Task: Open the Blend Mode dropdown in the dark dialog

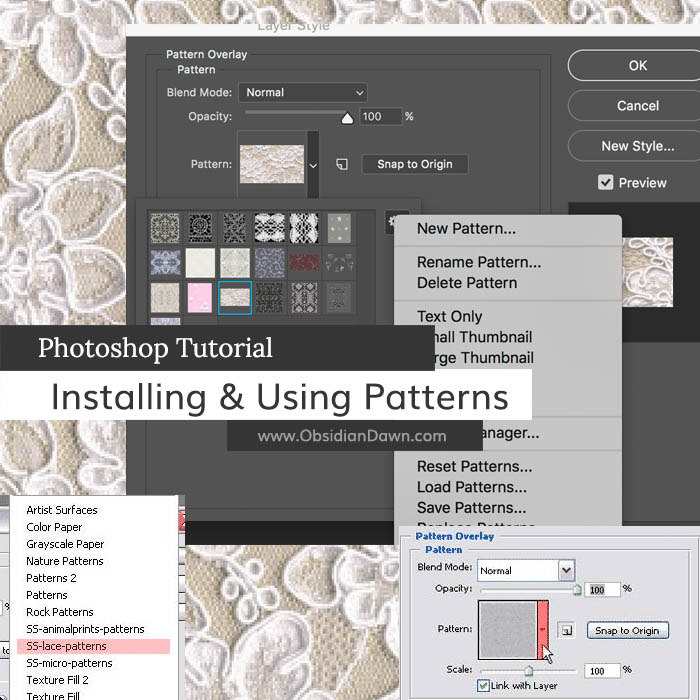Action: pyautogui.click(x=303, y=92)
